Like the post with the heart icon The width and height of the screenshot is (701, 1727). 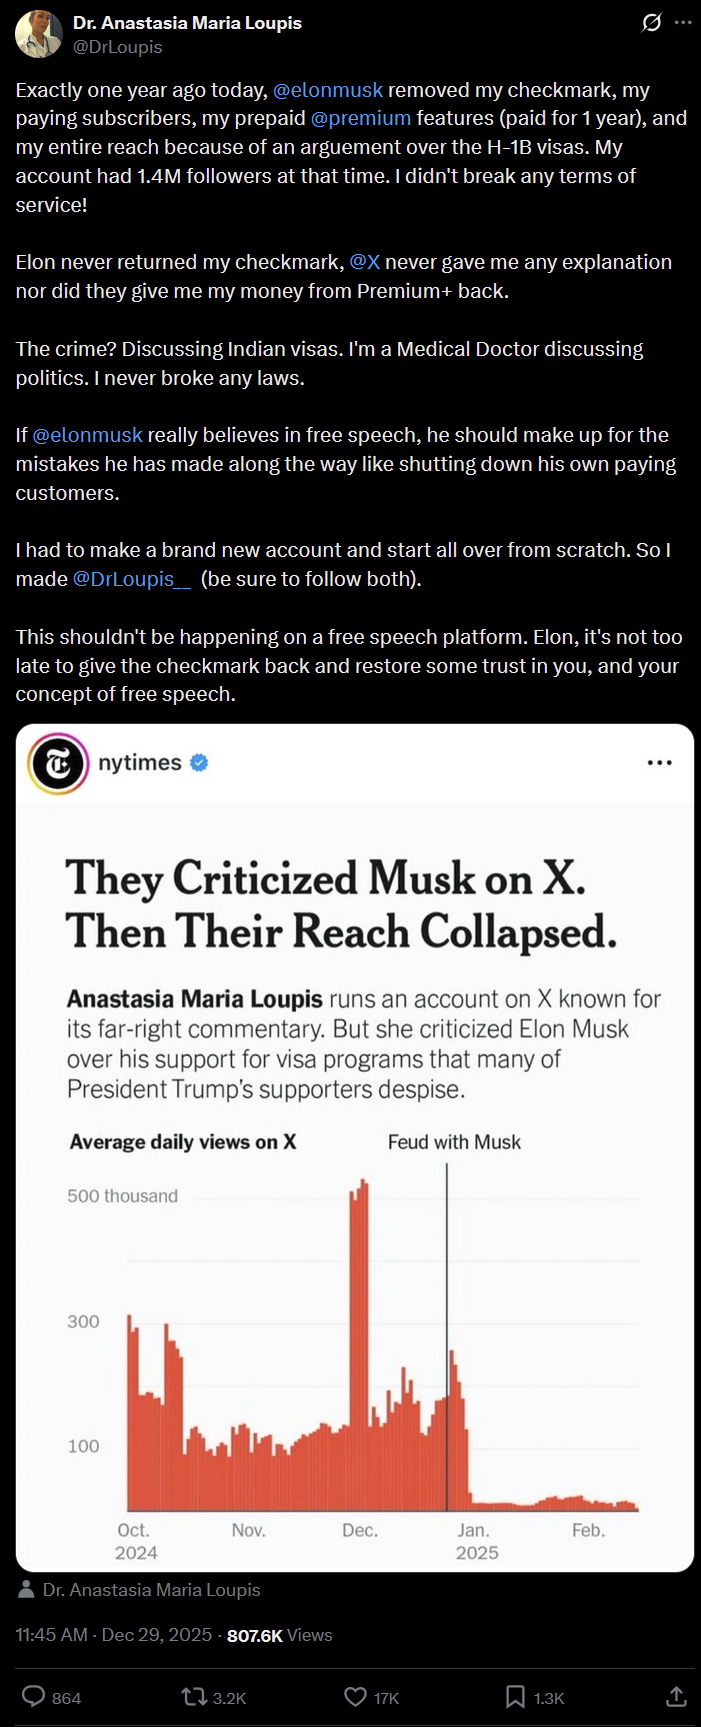[355, 1696]
